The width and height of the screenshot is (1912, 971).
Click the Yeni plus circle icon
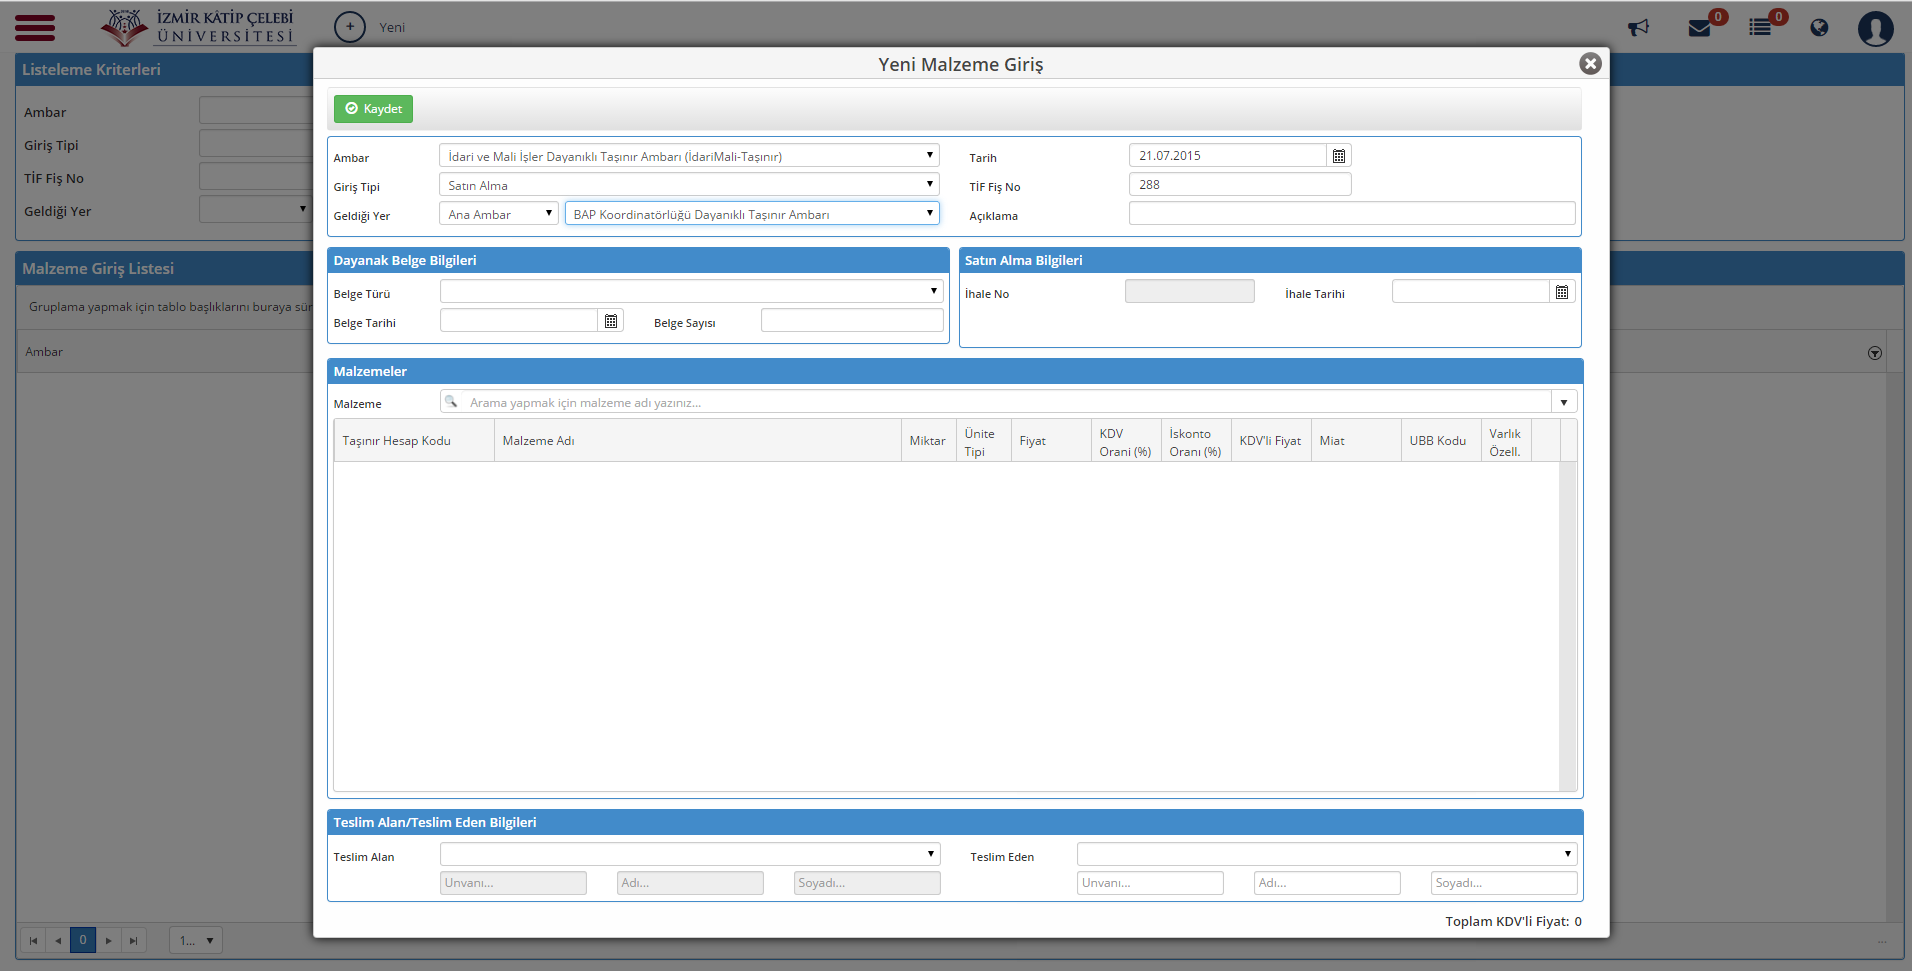click(x=350, y=27)
